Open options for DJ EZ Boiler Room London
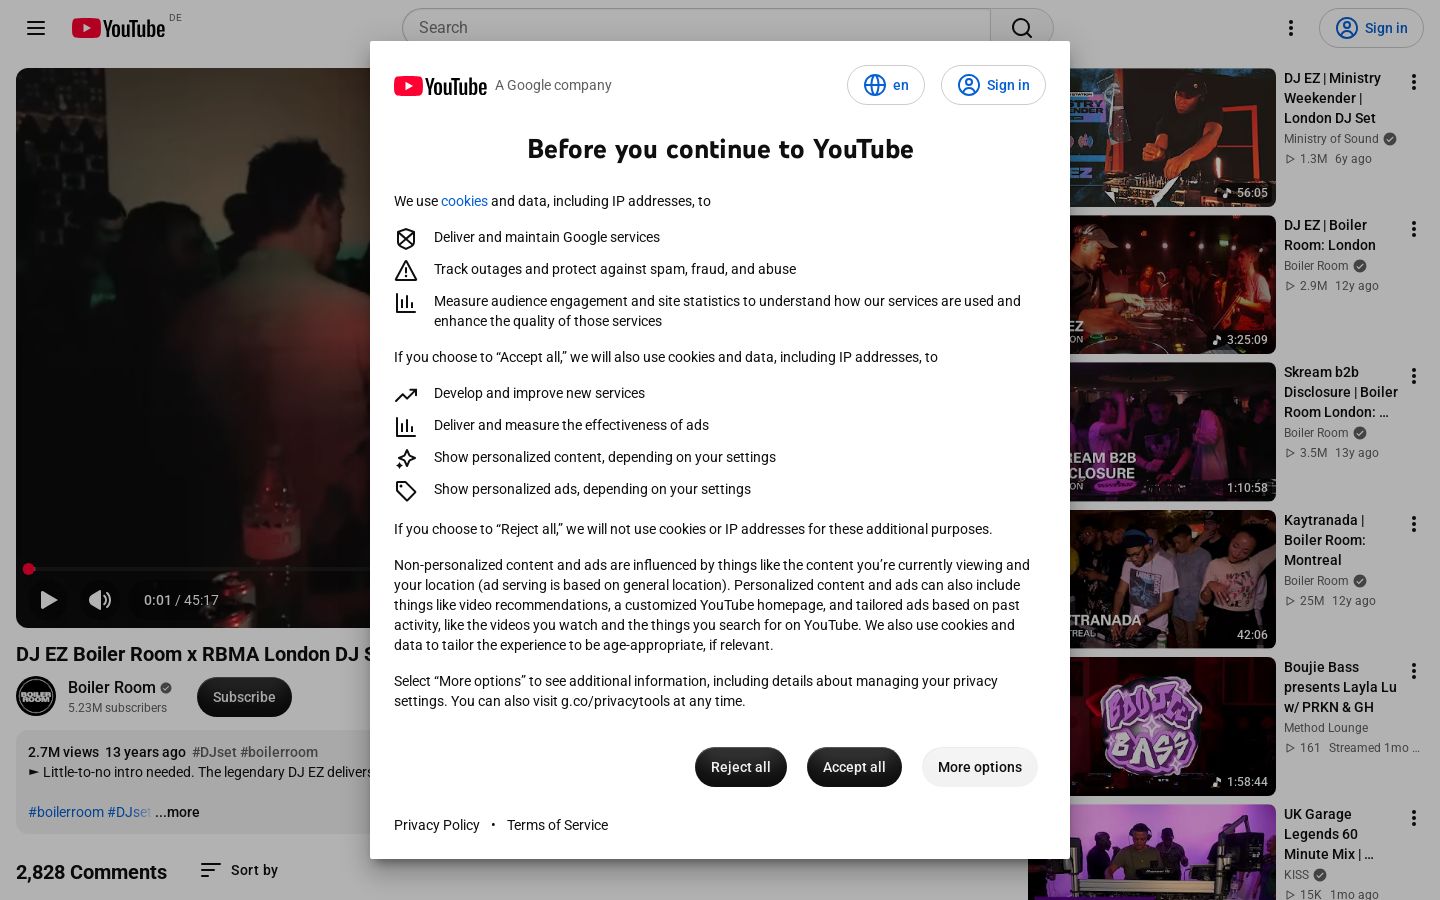This screenshot has width=1440, height=900. tap(1414, 229)
